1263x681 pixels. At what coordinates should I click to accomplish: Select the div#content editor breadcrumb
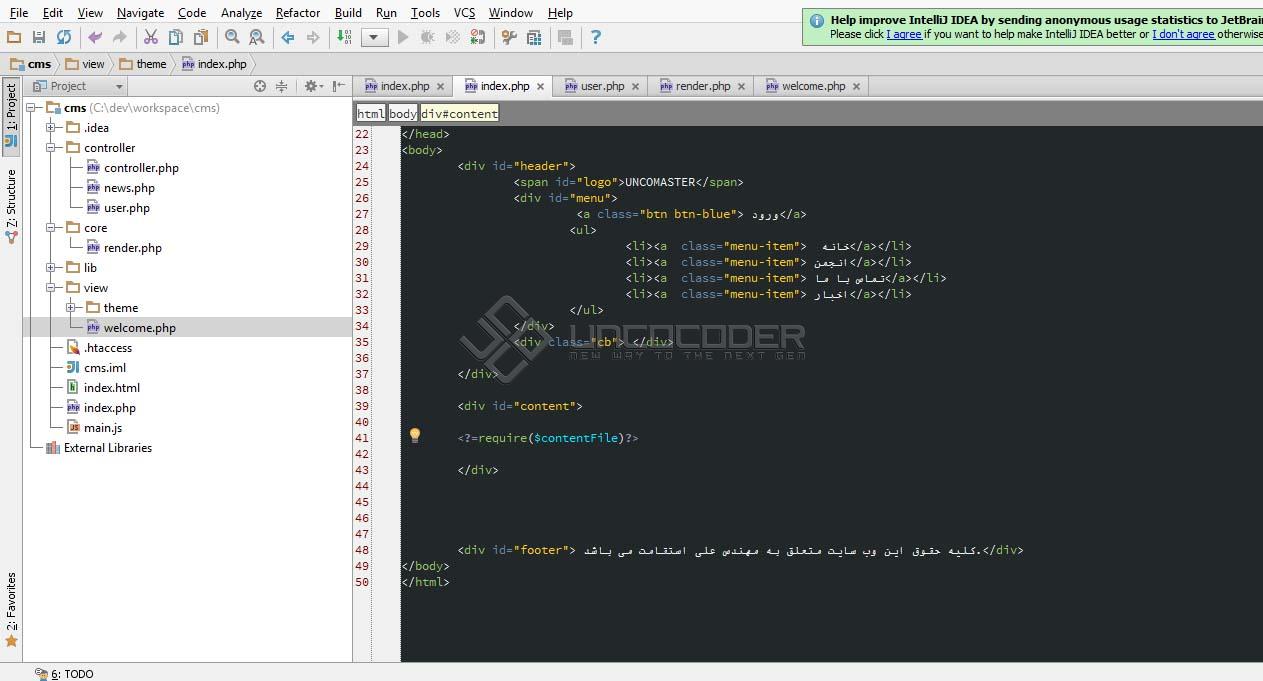[459, 114]
